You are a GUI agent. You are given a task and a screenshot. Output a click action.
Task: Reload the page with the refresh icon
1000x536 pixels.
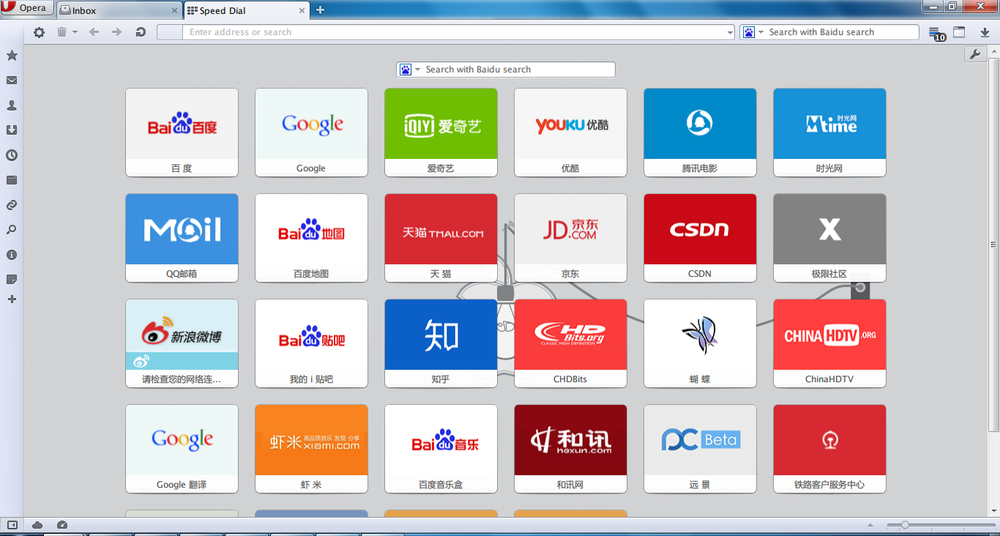pyautogui.click(x=140, y=32)
